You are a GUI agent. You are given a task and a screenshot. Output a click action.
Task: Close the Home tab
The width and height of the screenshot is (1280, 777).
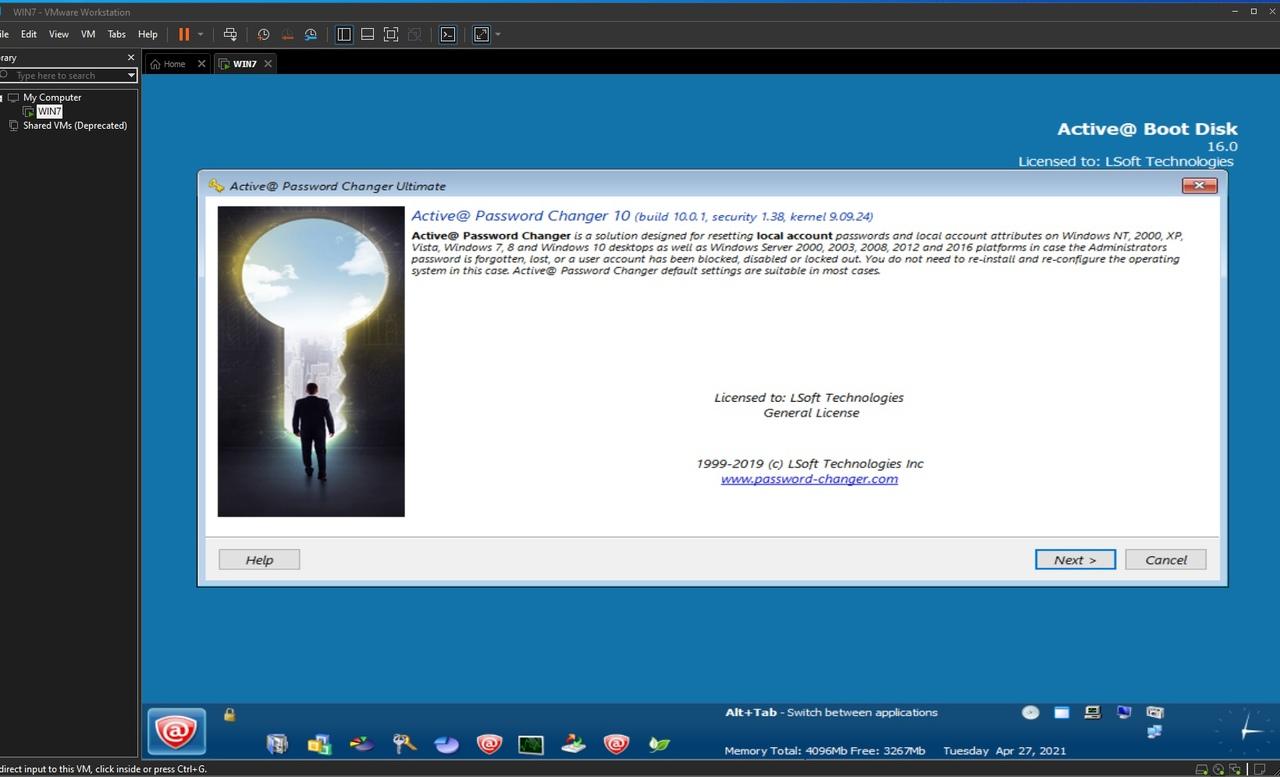click(x=201, y=63)
